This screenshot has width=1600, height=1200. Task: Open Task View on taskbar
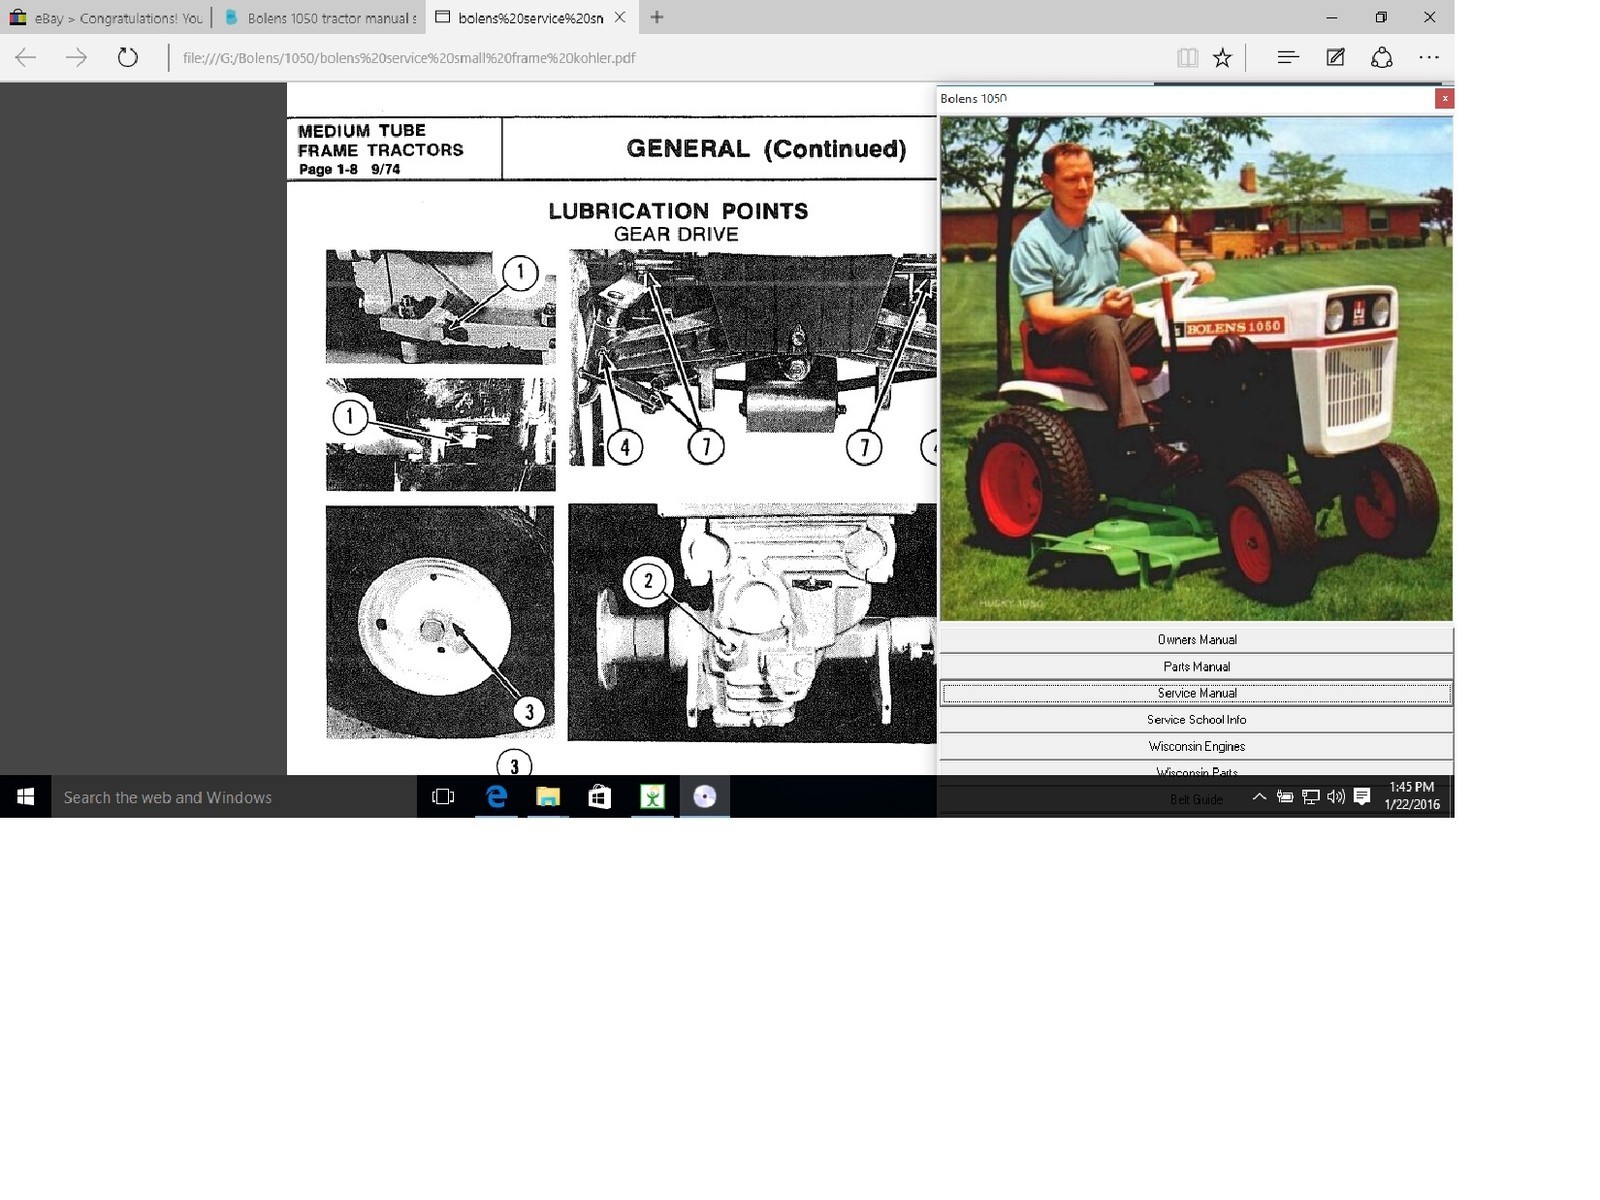(443, 797)
